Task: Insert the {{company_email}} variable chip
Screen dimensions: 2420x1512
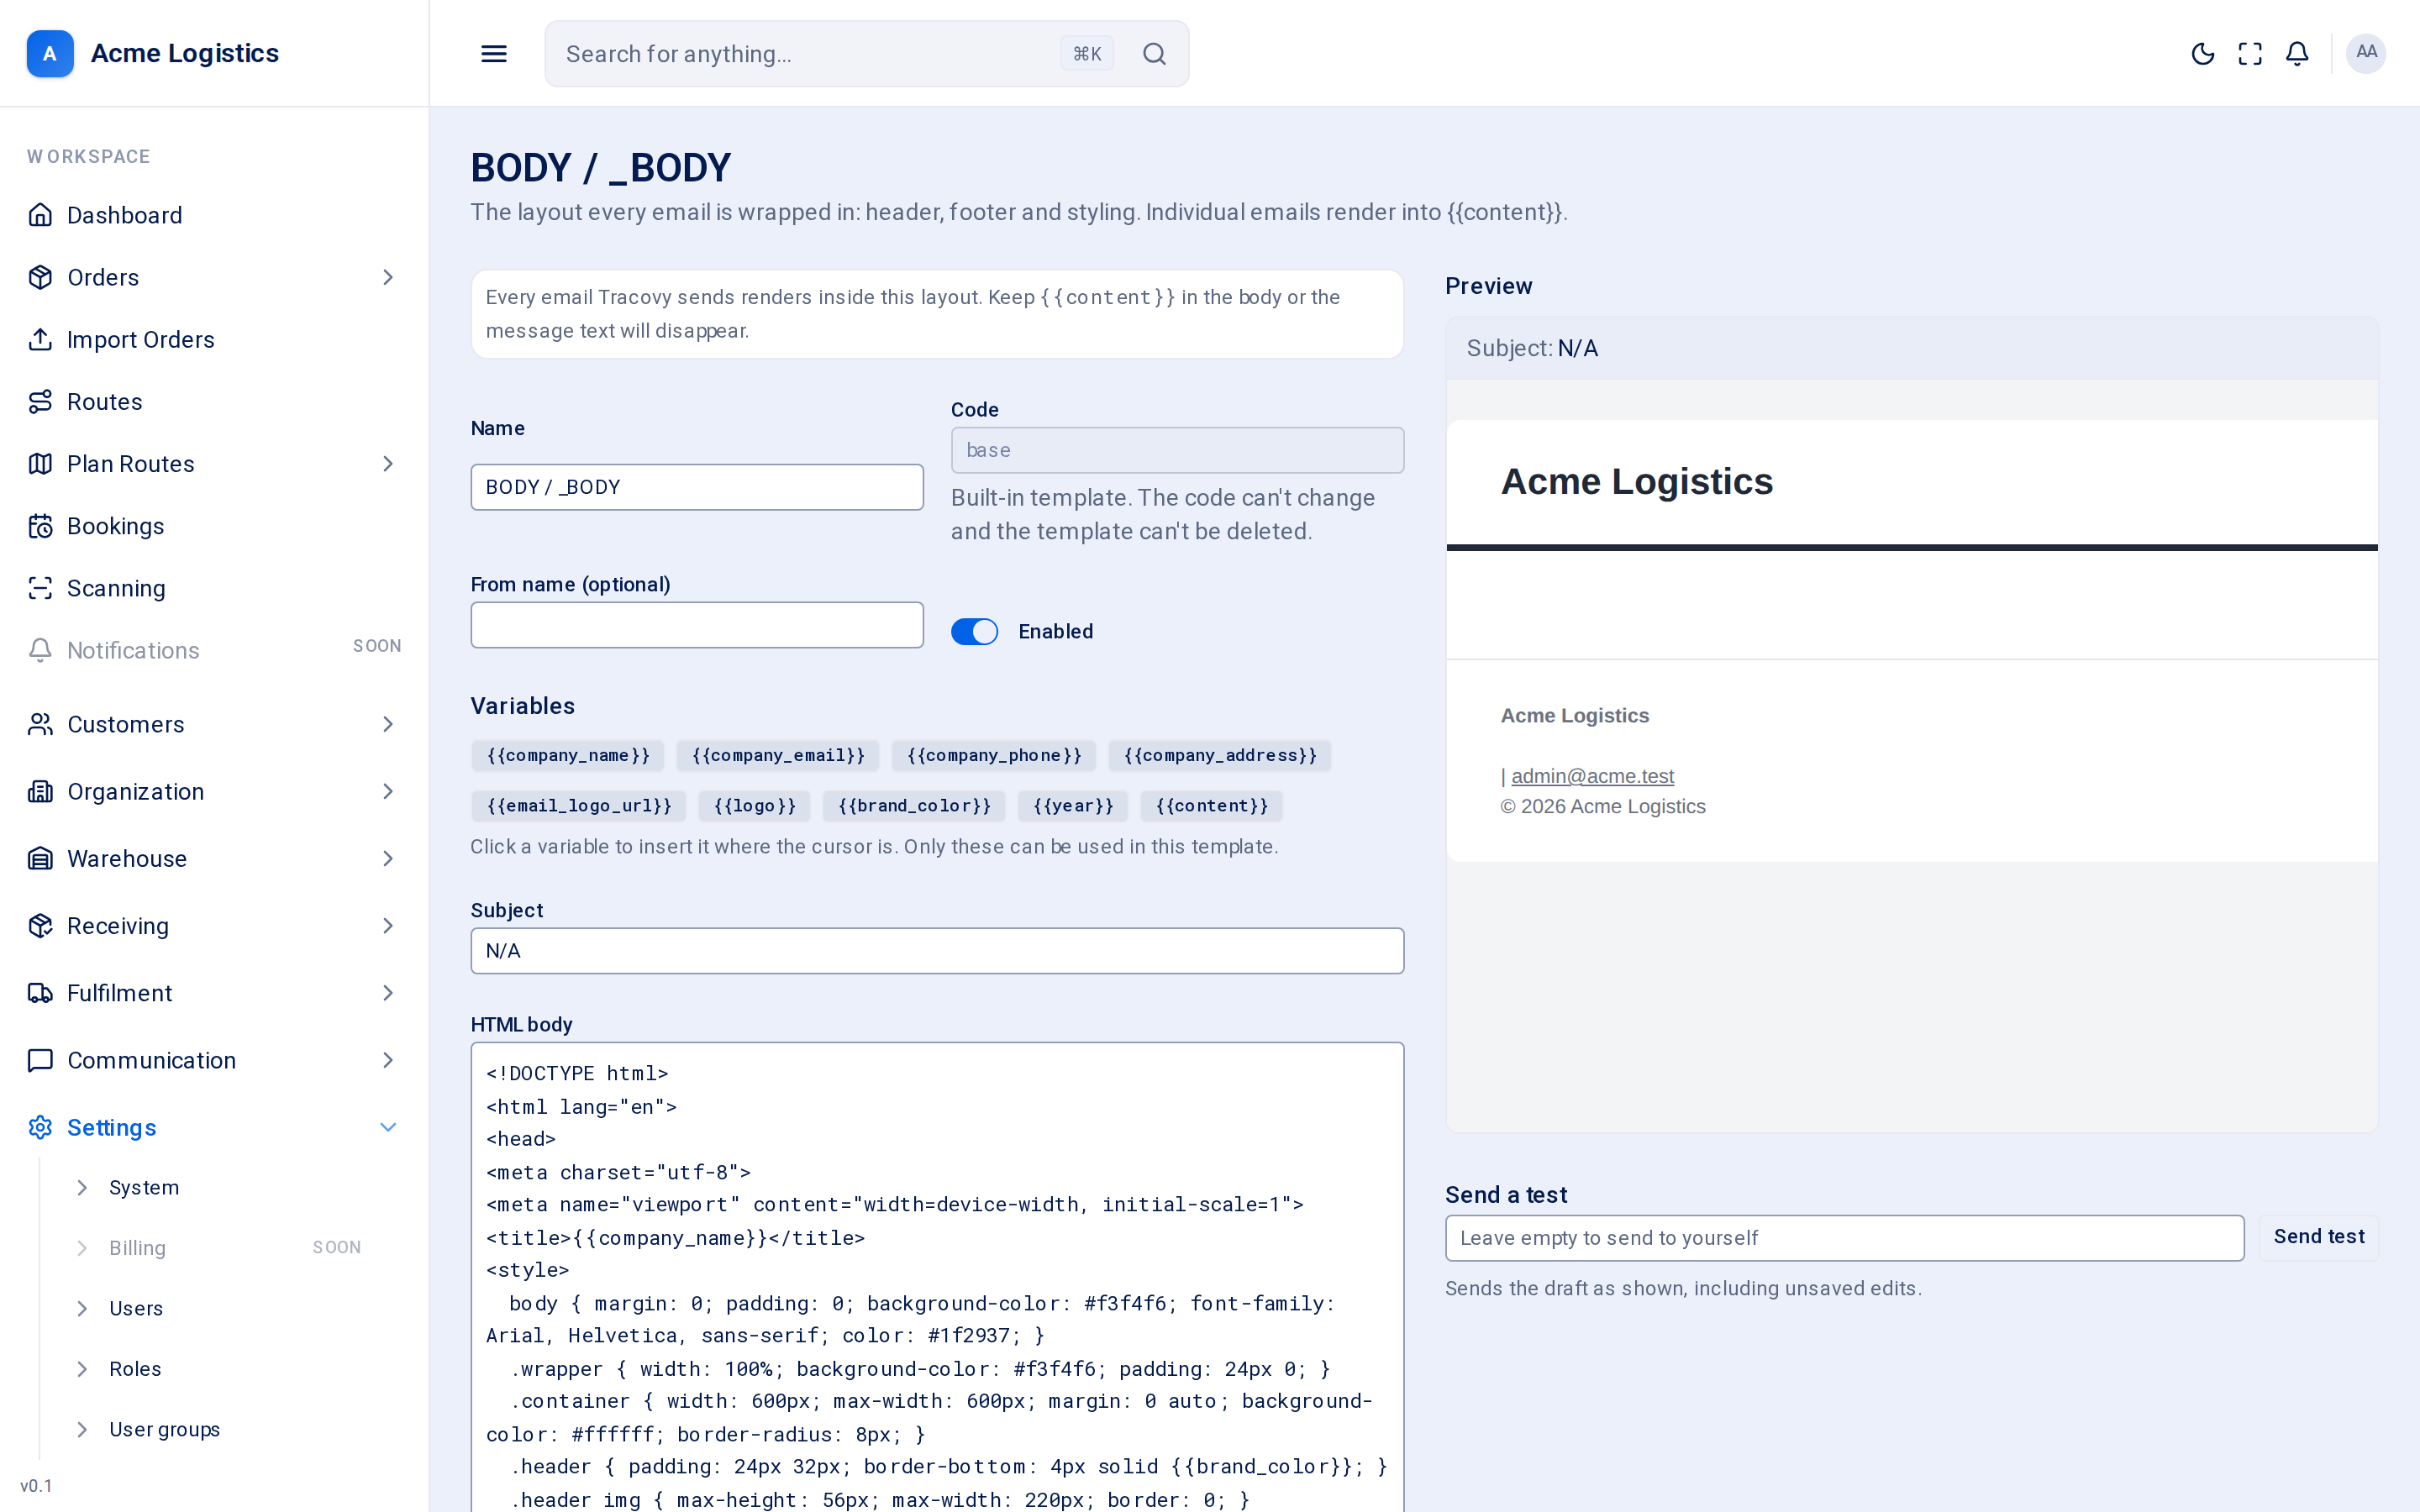Action: tap(778, 755)
